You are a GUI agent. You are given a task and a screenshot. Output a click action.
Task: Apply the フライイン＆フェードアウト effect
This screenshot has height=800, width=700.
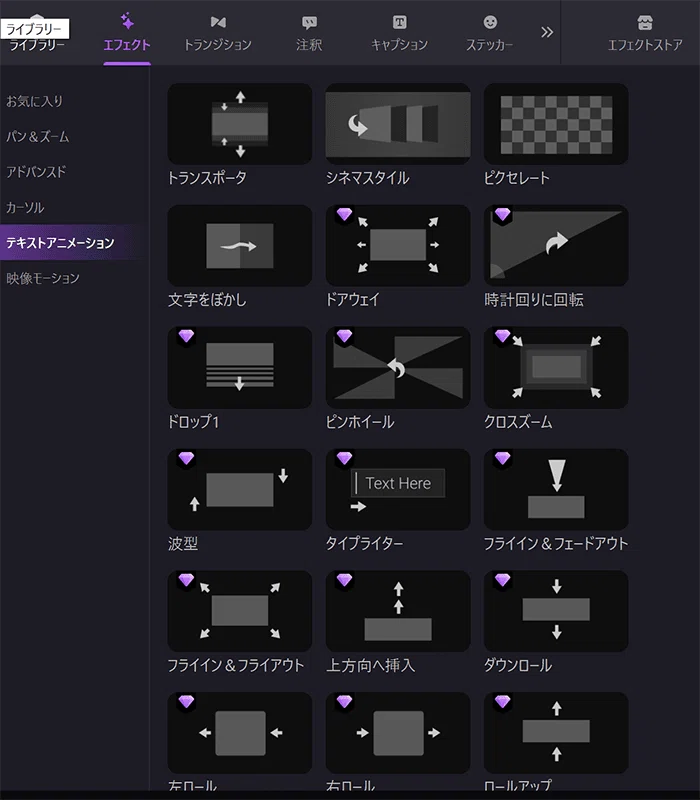(x=556, y=489)
